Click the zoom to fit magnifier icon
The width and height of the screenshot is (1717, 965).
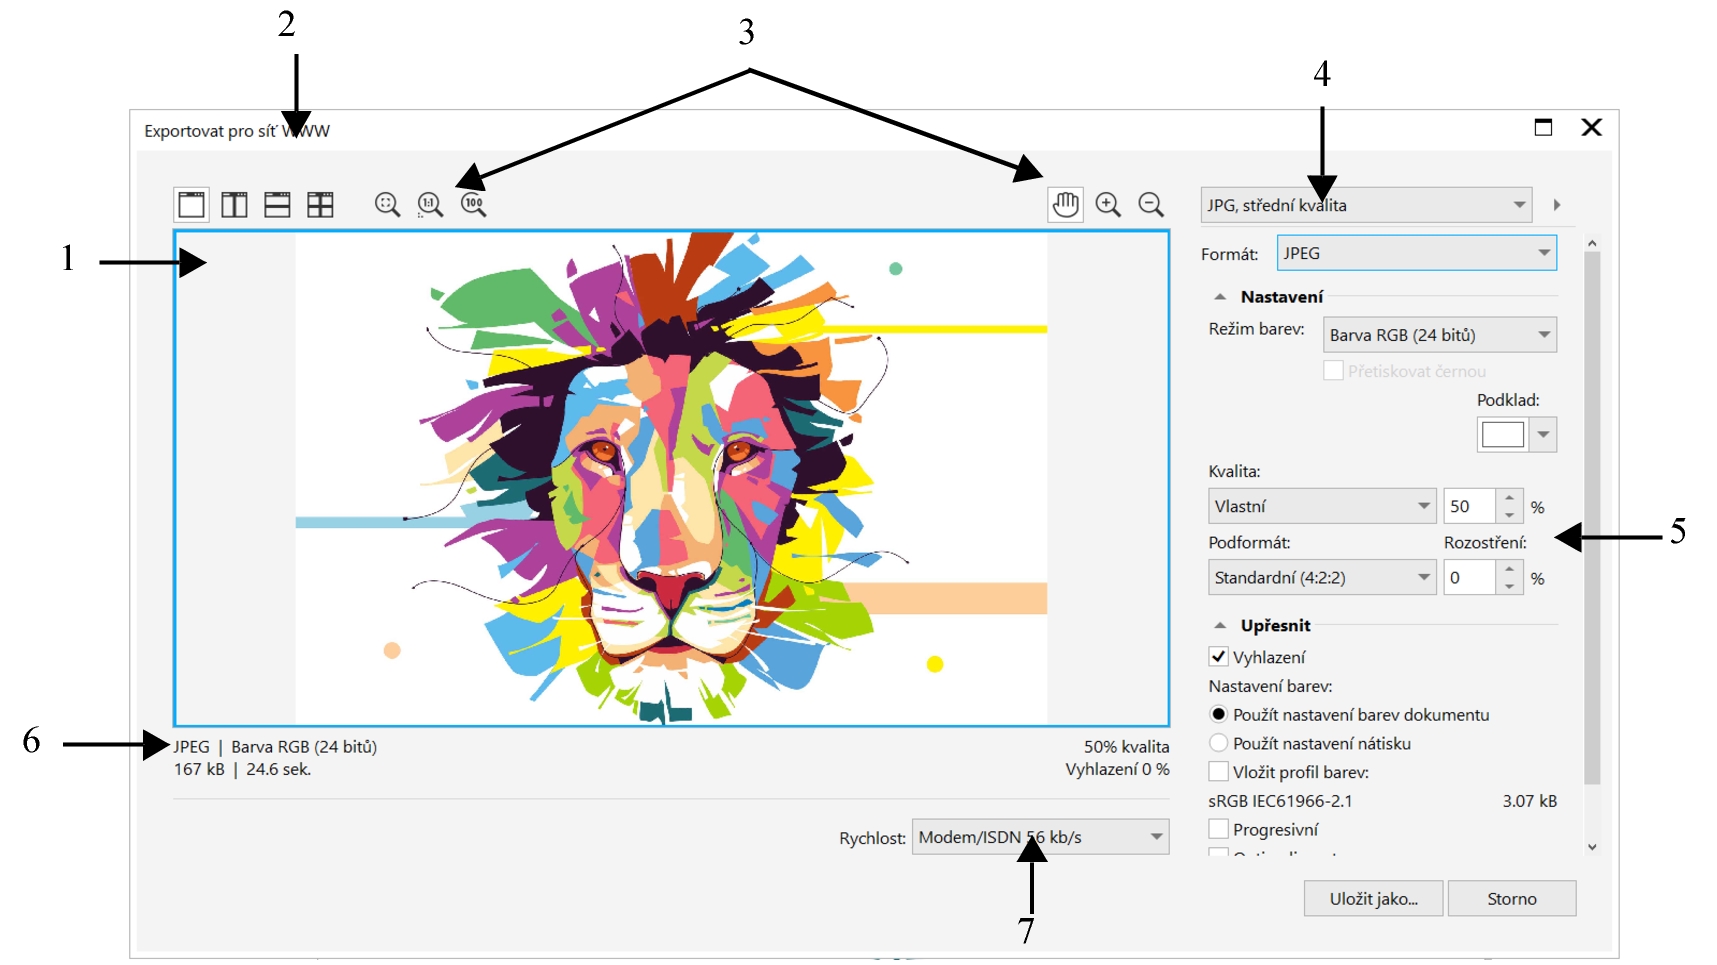[387, 205]
